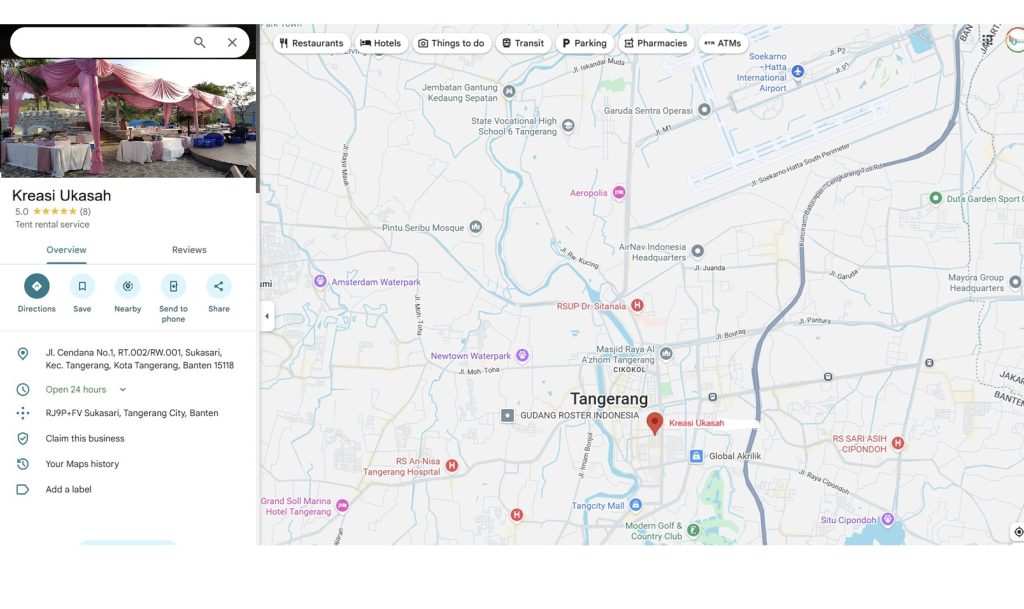
Task: Click the Situ Cipondoh marker
Action: (887, 520)
